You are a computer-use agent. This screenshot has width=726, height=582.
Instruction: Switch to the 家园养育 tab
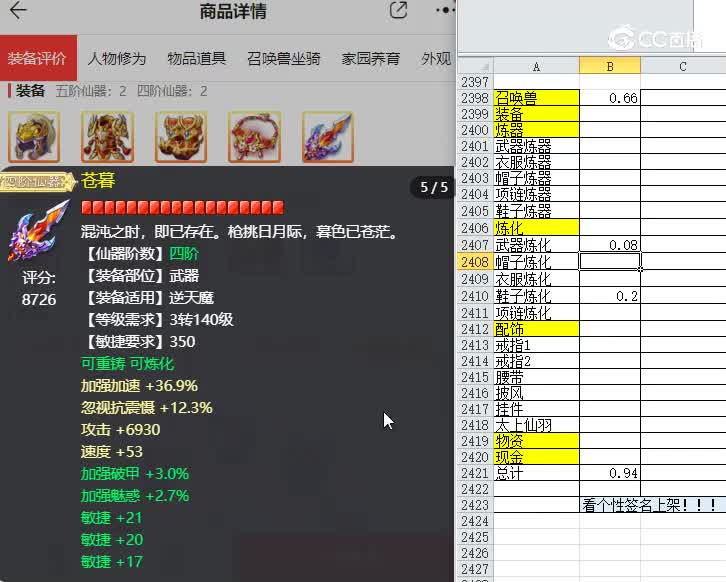pyautogui.click(x=370, y=58)
